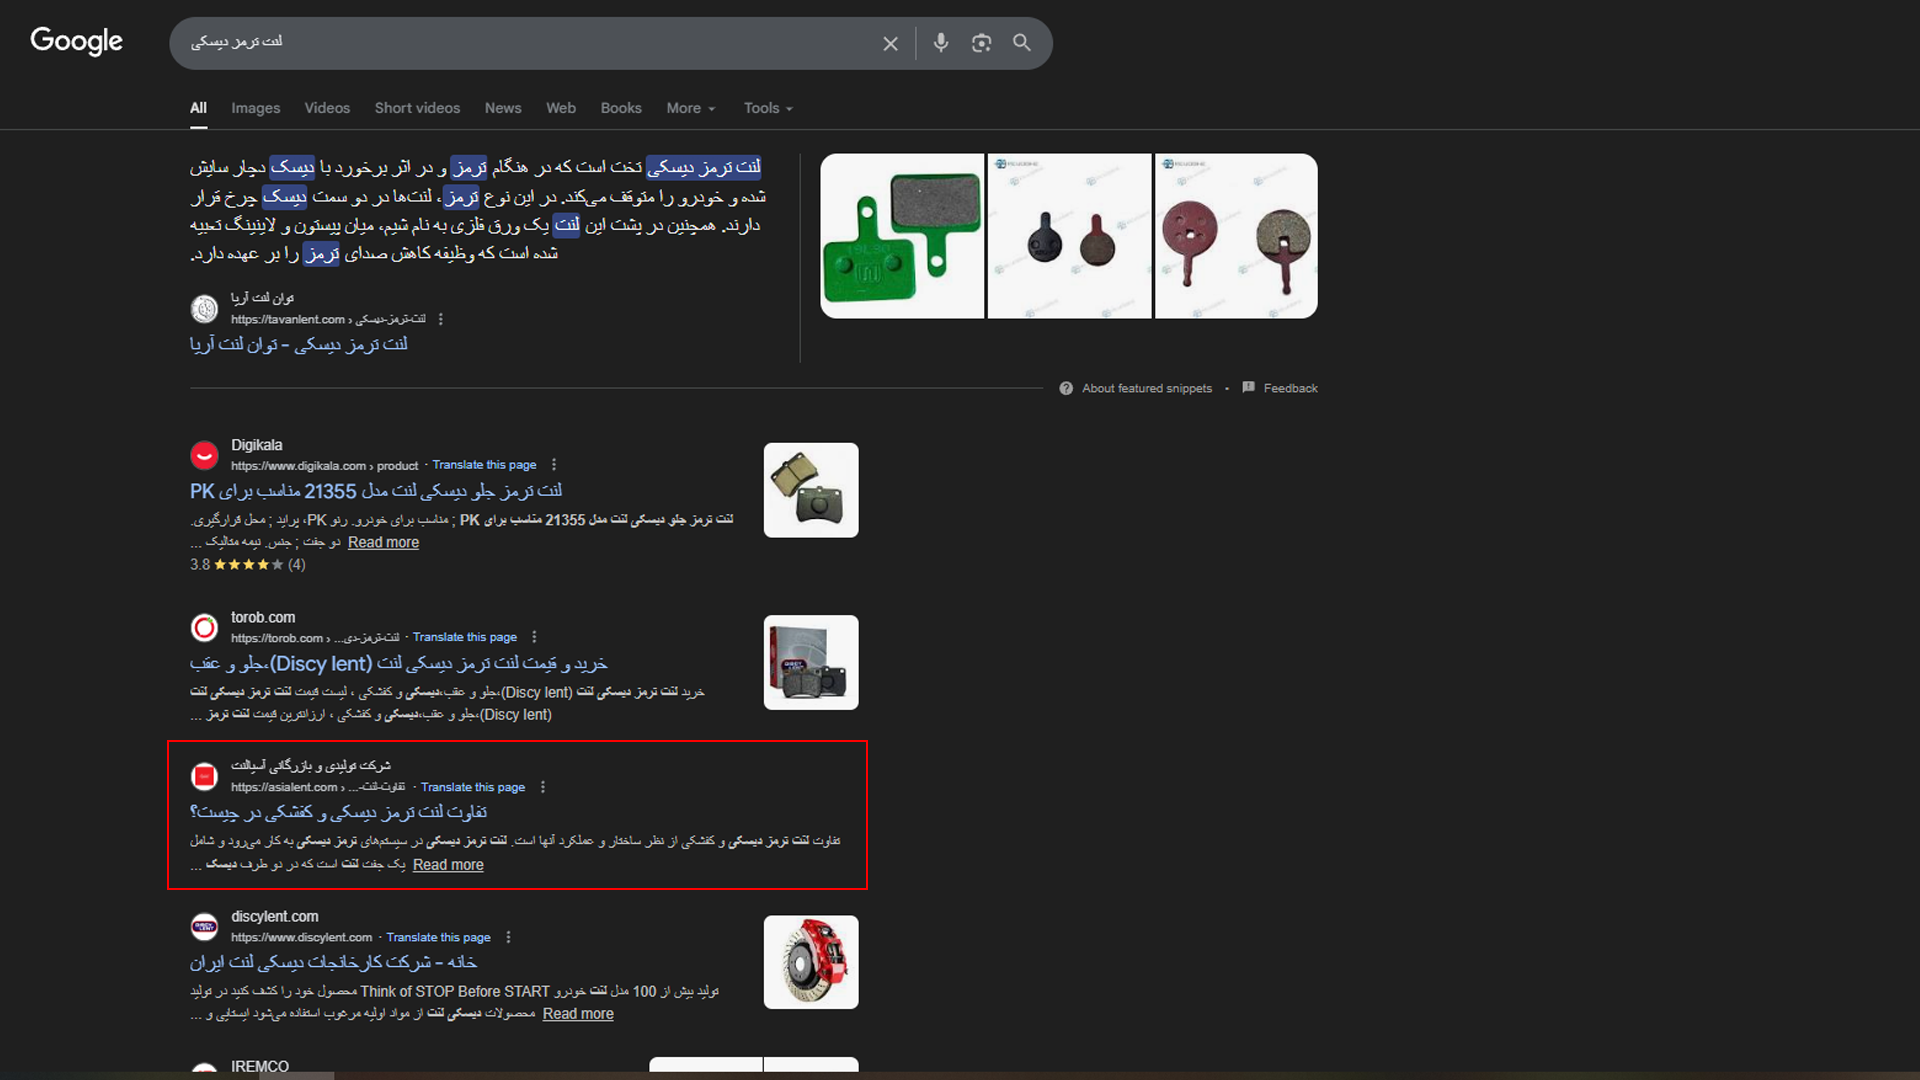Image resolution: width=1920 pixels, height=1080 pixels.
Task: Click the IREMCO site name
Action: 260,1066
